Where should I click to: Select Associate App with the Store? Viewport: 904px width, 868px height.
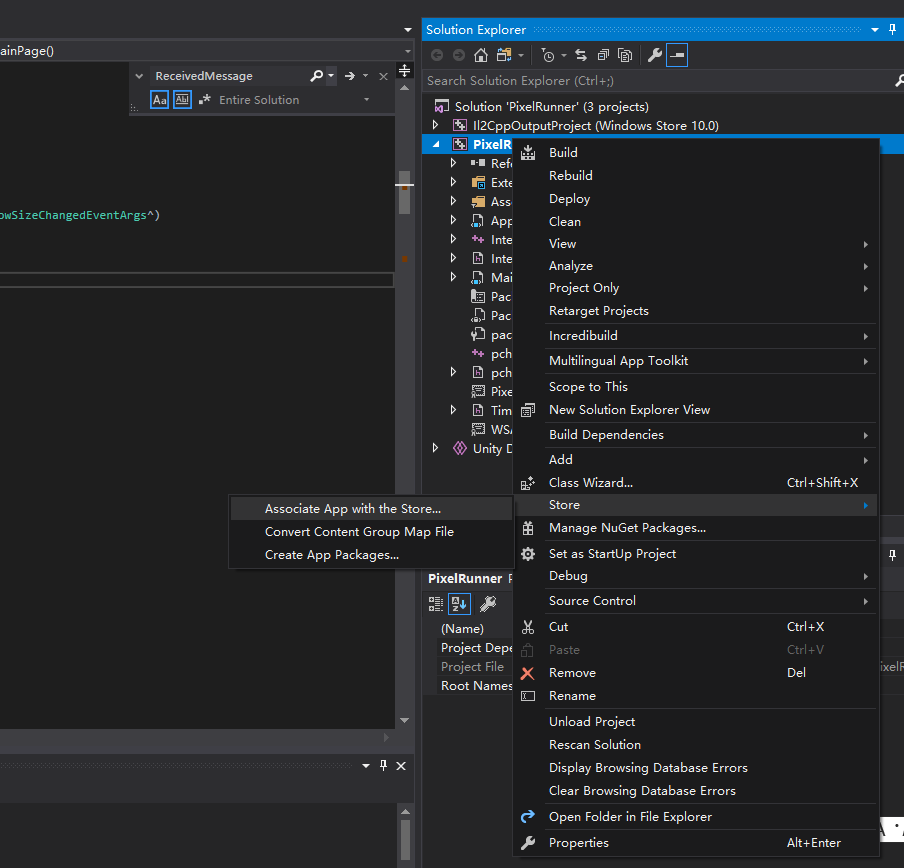point(352,509)
